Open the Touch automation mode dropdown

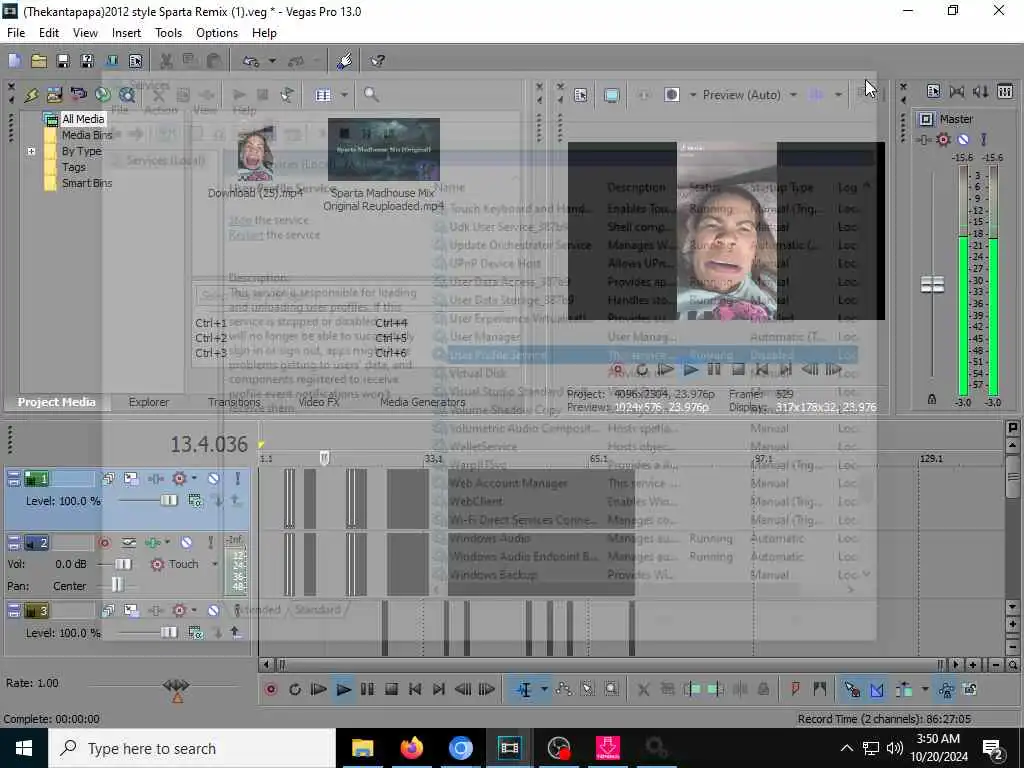pyautogui.click(x=214, y=564)
